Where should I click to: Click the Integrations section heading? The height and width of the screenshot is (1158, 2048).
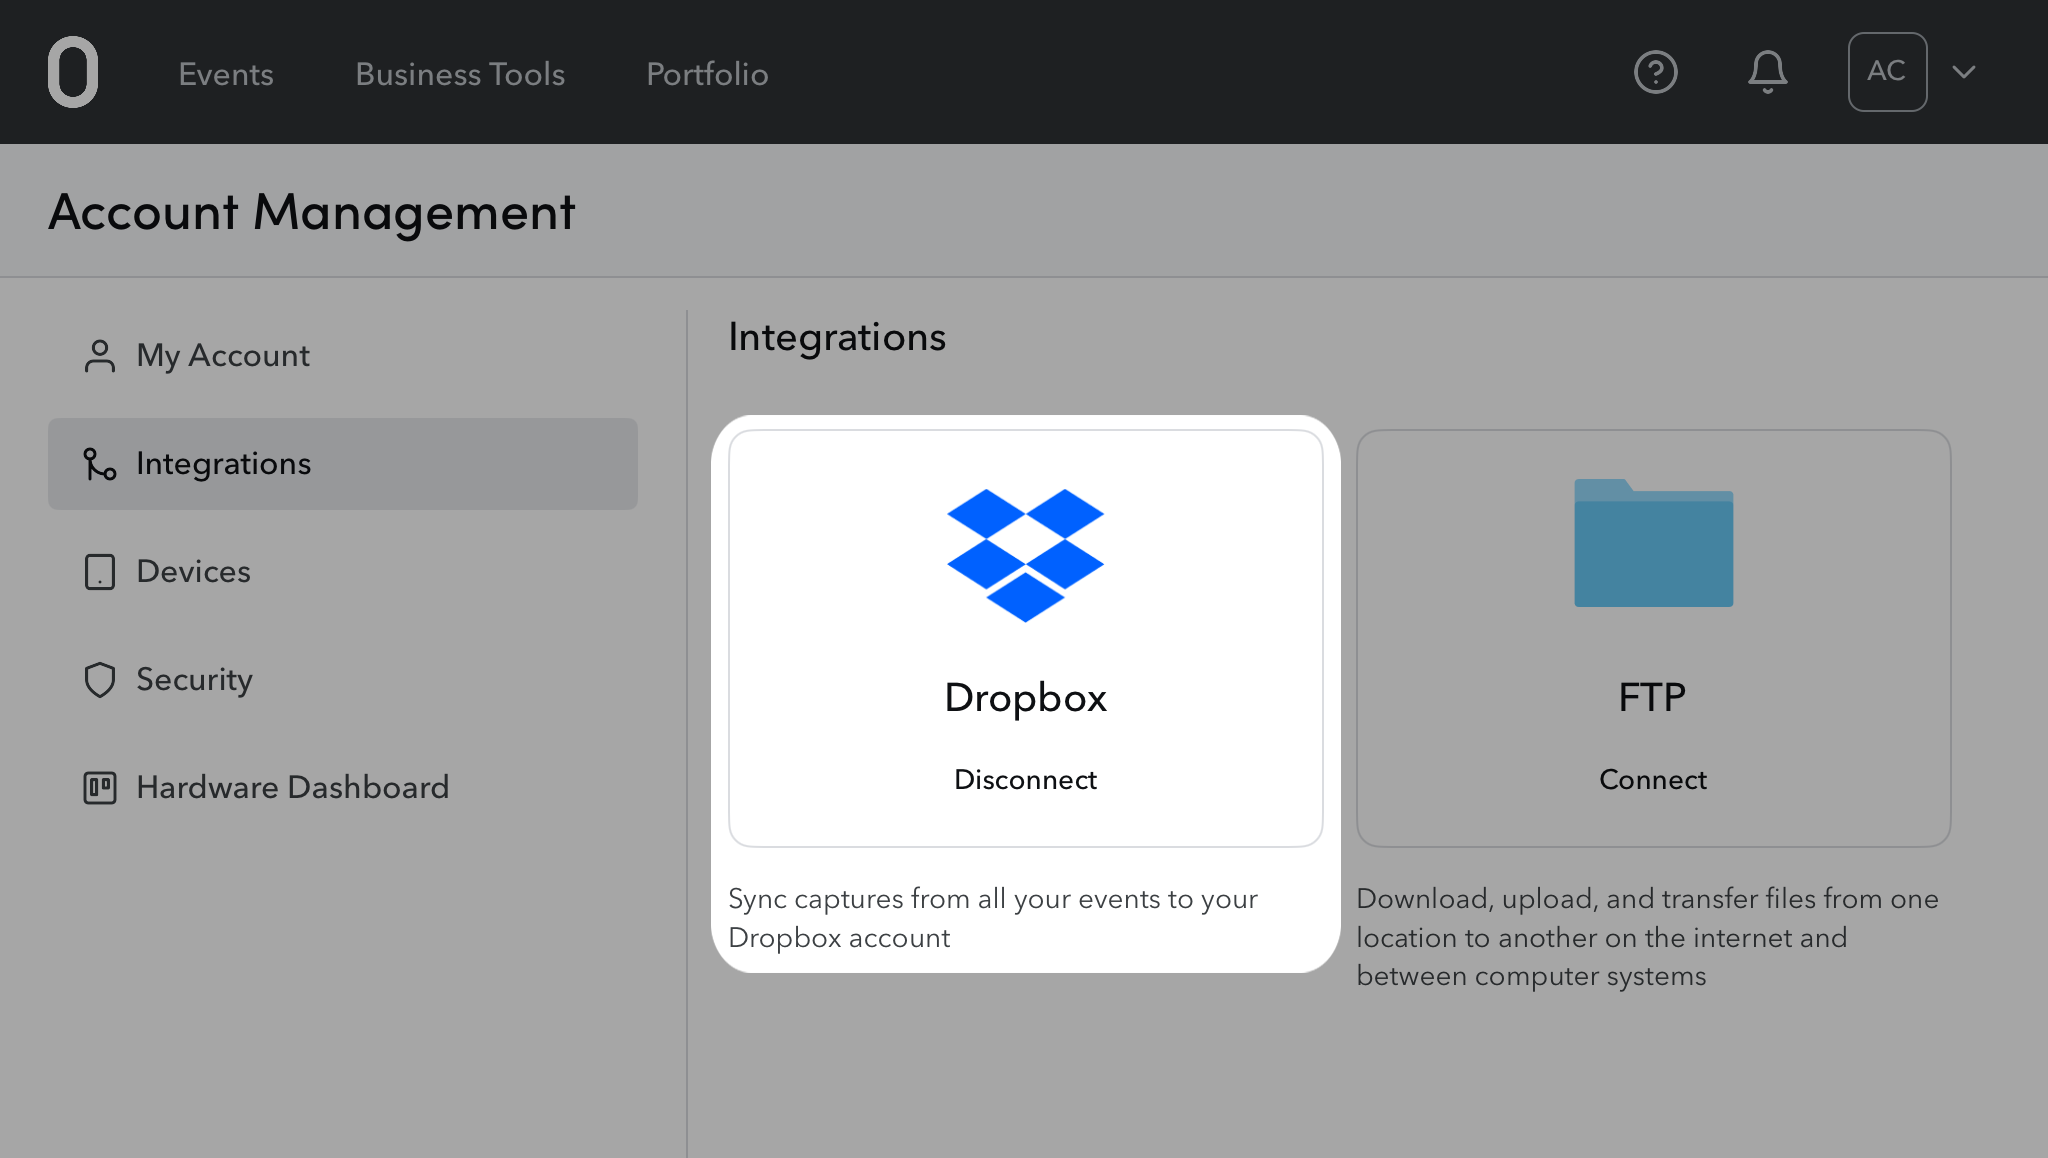pyautogui.click(x=837, y=338)
